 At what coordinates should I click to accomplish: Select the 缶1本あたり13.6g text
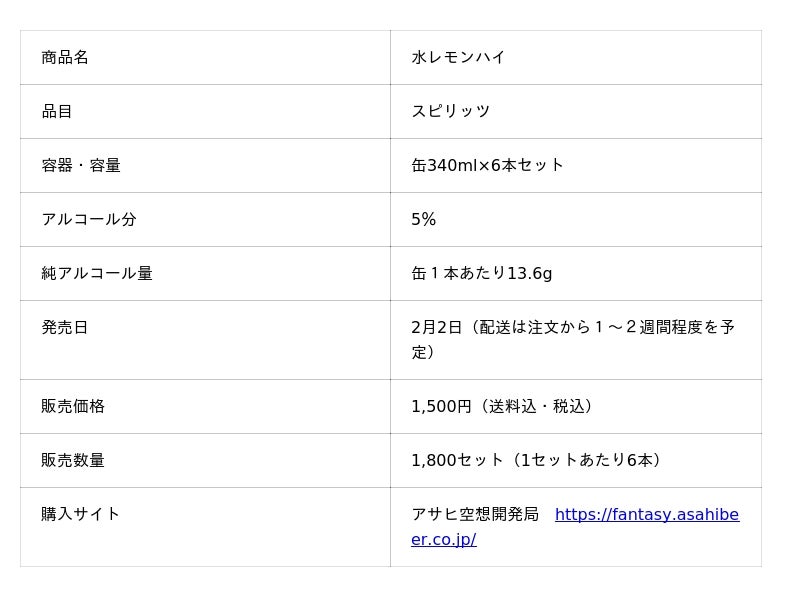pos(482,274)
